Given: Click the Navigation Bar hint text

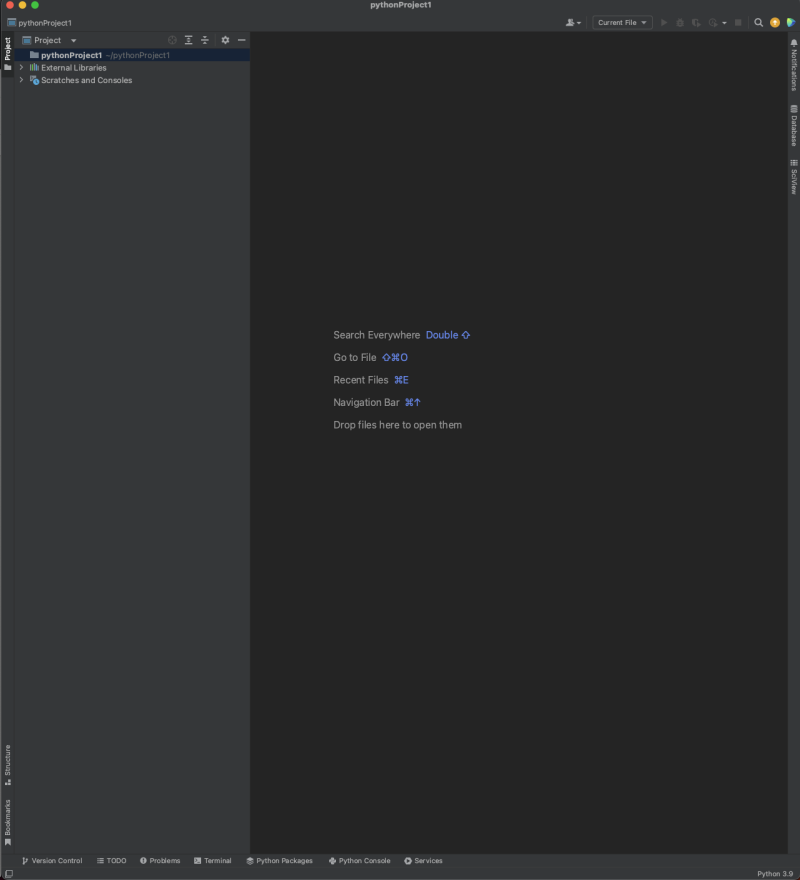Looking at the screenshot, I should click(x=367, y=402).
